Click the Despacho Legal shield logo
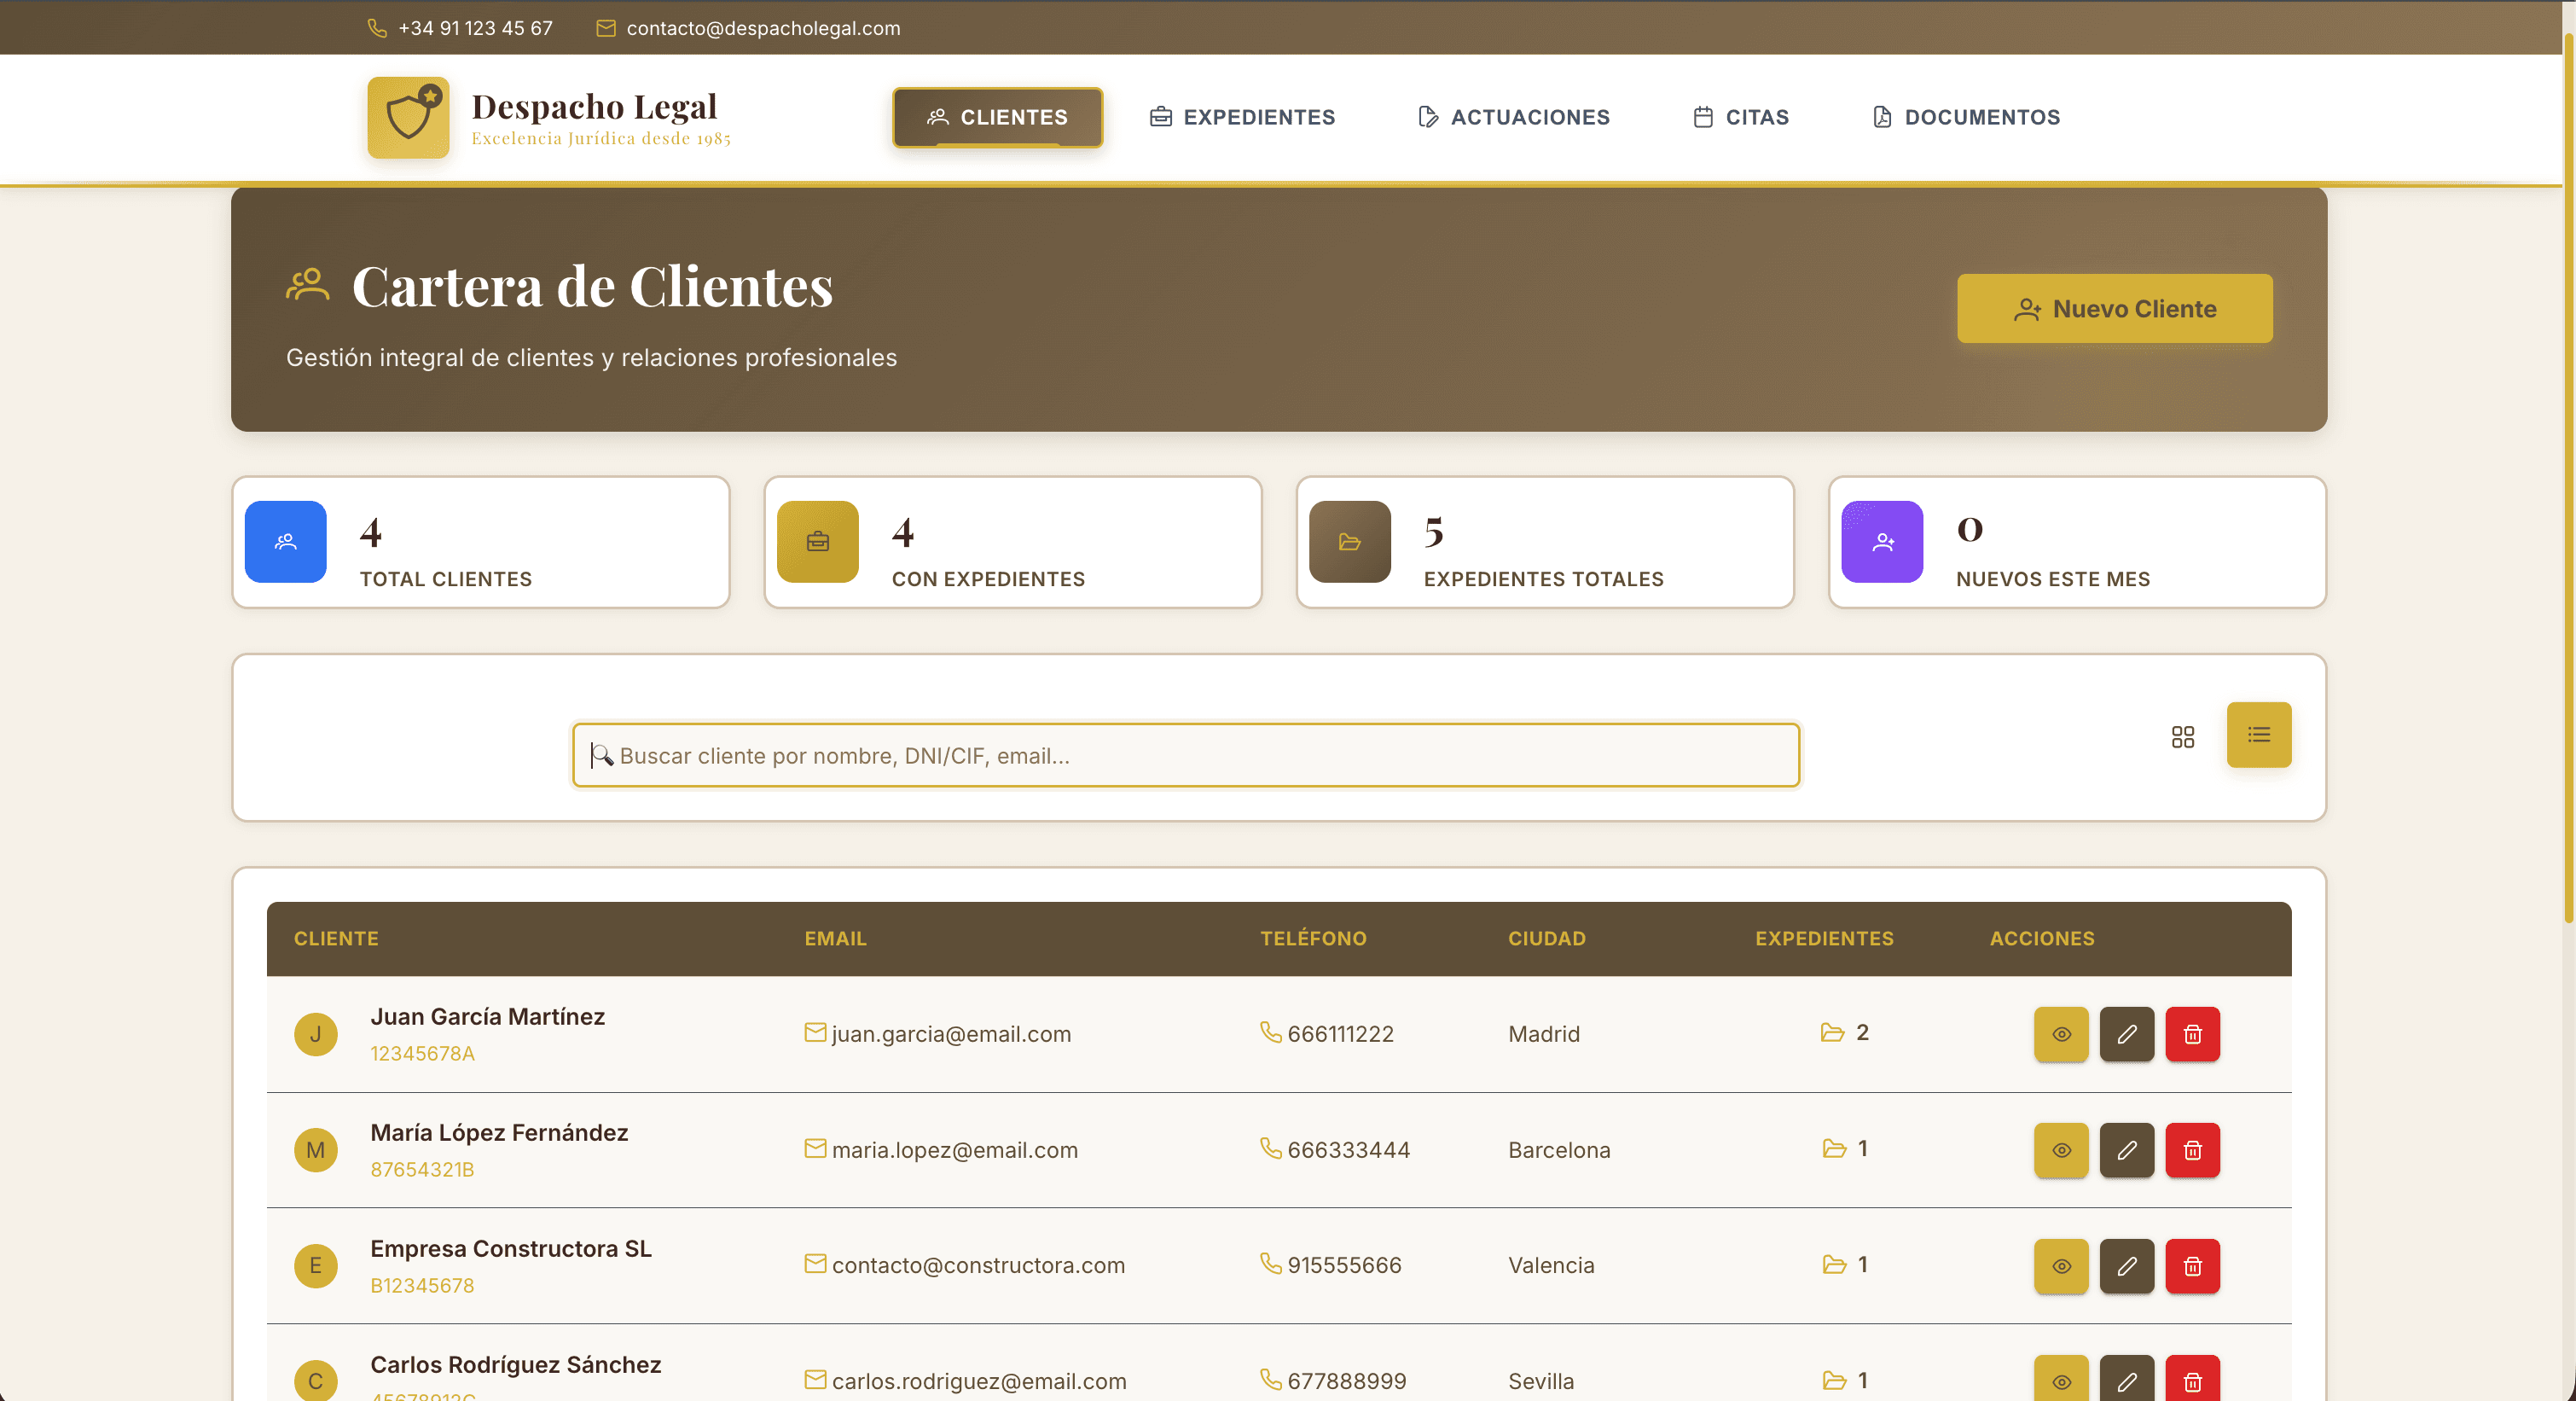Viewport: 2576px width, 1401px height. pyautogui.click(x=408, y=117)
